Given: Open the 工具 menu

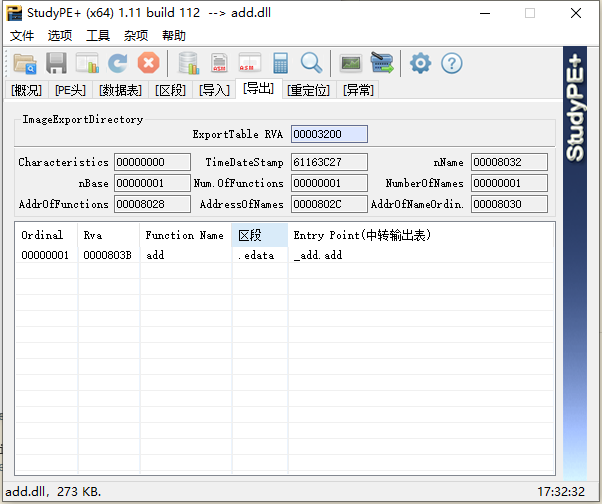Looking at the screenshot, I should coord(98,36).
